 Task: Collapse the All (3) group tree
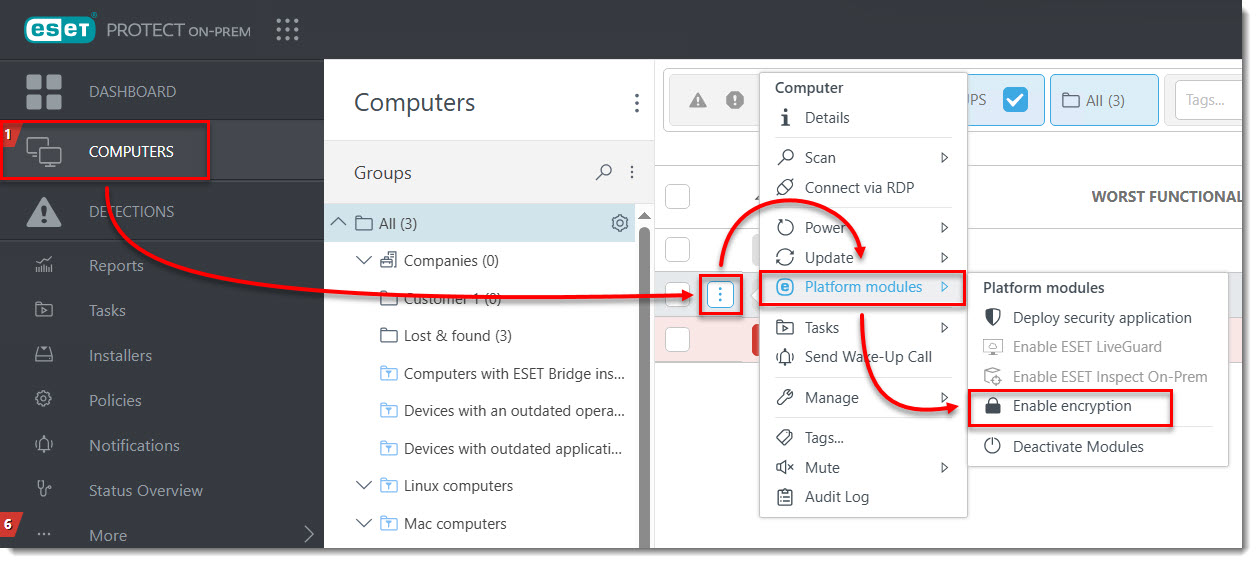click(x=339, y=222)
